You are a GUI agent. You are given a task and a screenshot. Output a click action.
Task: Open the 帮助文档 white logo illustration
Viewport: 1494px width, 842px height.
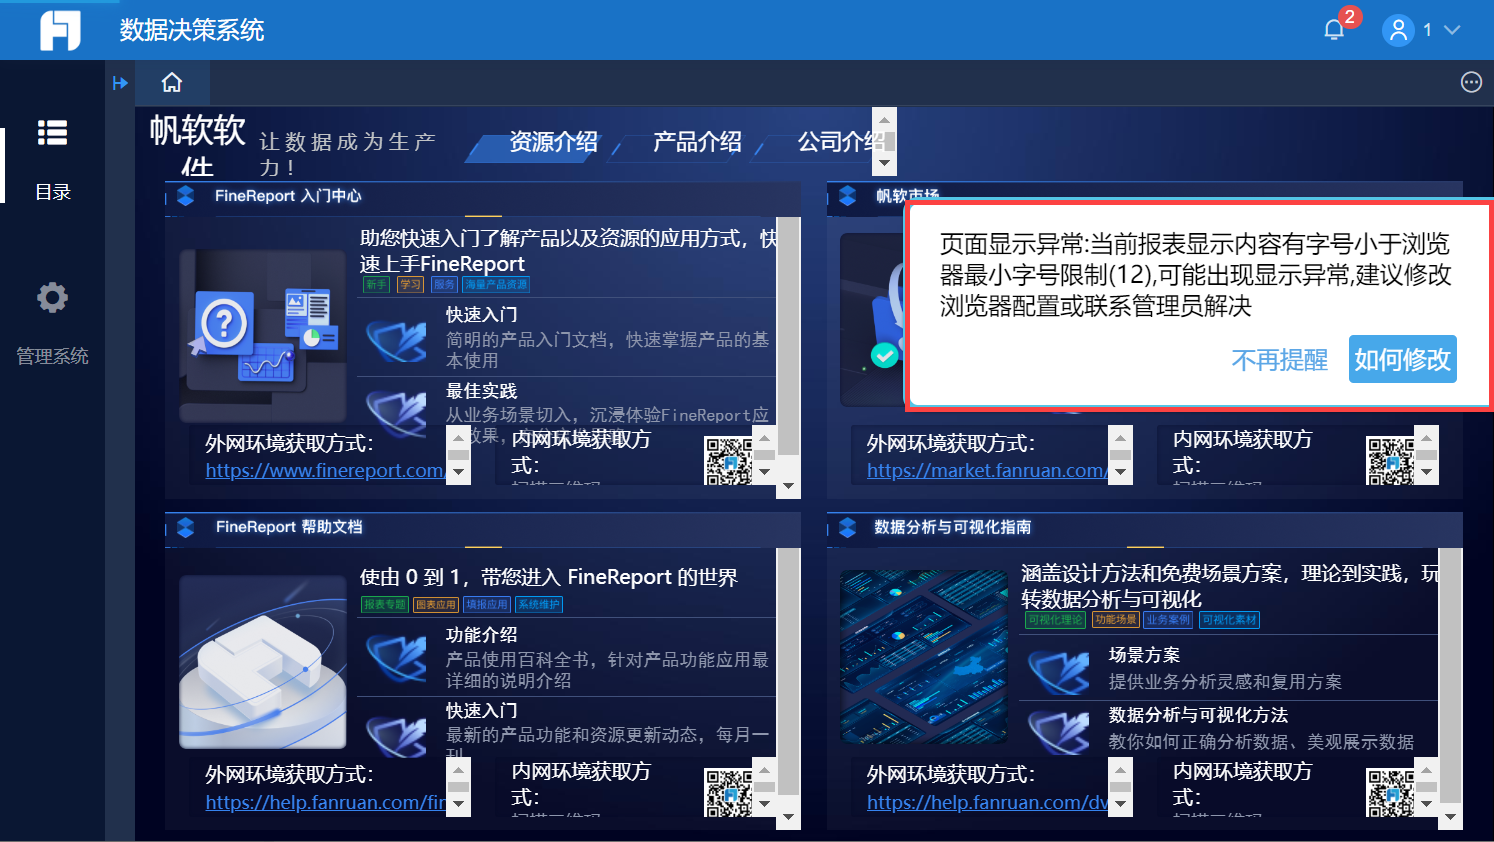click(263, 662)
